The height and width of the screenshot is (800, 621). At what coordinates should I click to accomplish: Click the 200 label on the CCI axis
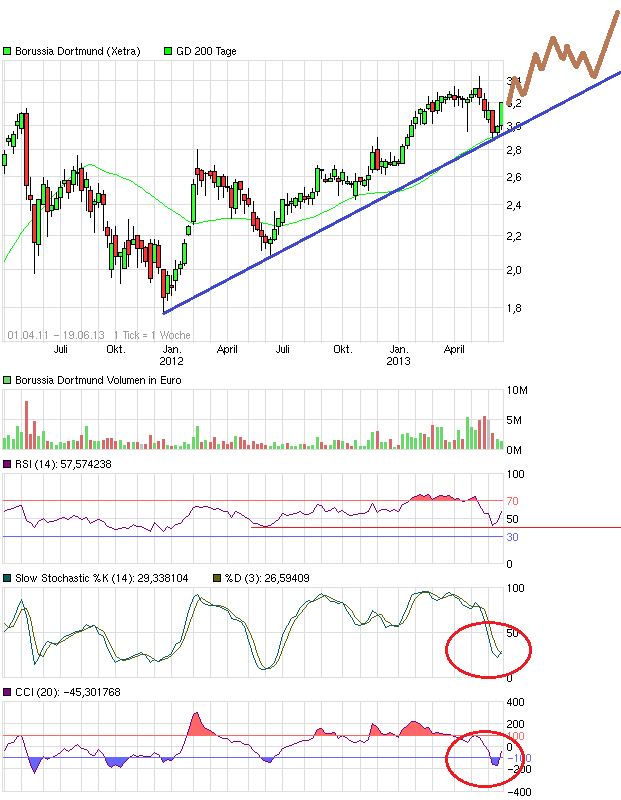(x=515, y=724)
